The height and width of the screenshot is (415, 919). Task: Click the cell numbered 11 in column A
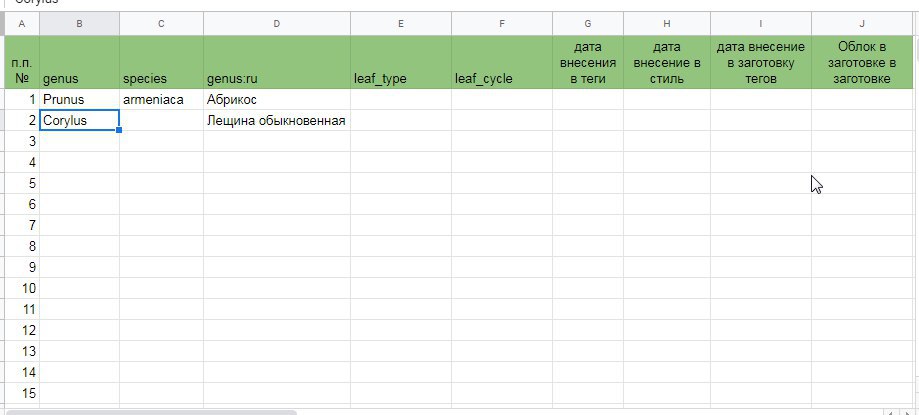[22, 309]
